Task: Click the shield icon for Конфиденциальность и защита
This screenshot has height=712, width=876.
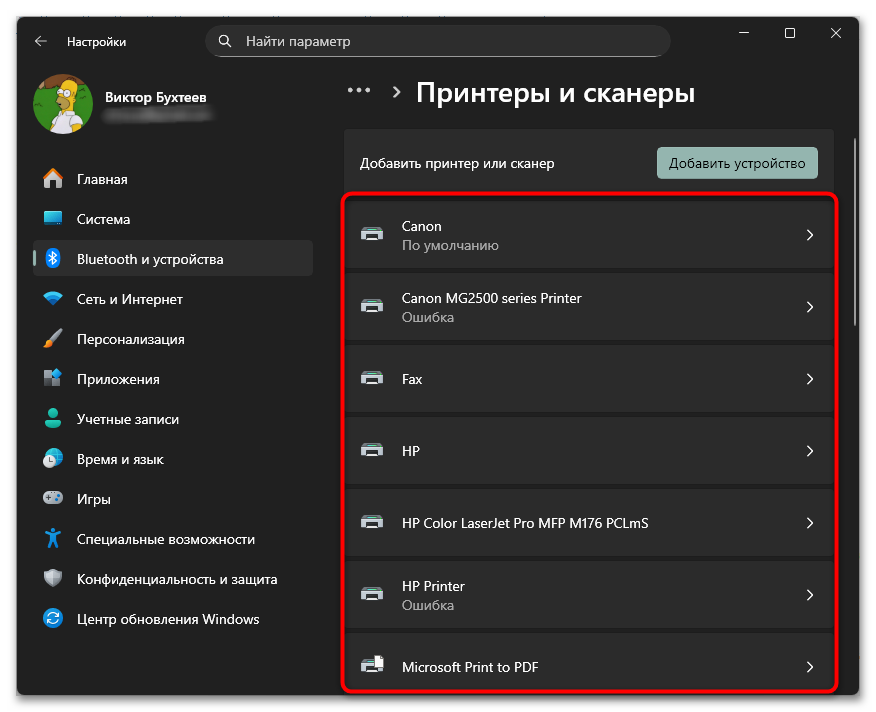Action: pyautogui.click(x=52, y=579)
